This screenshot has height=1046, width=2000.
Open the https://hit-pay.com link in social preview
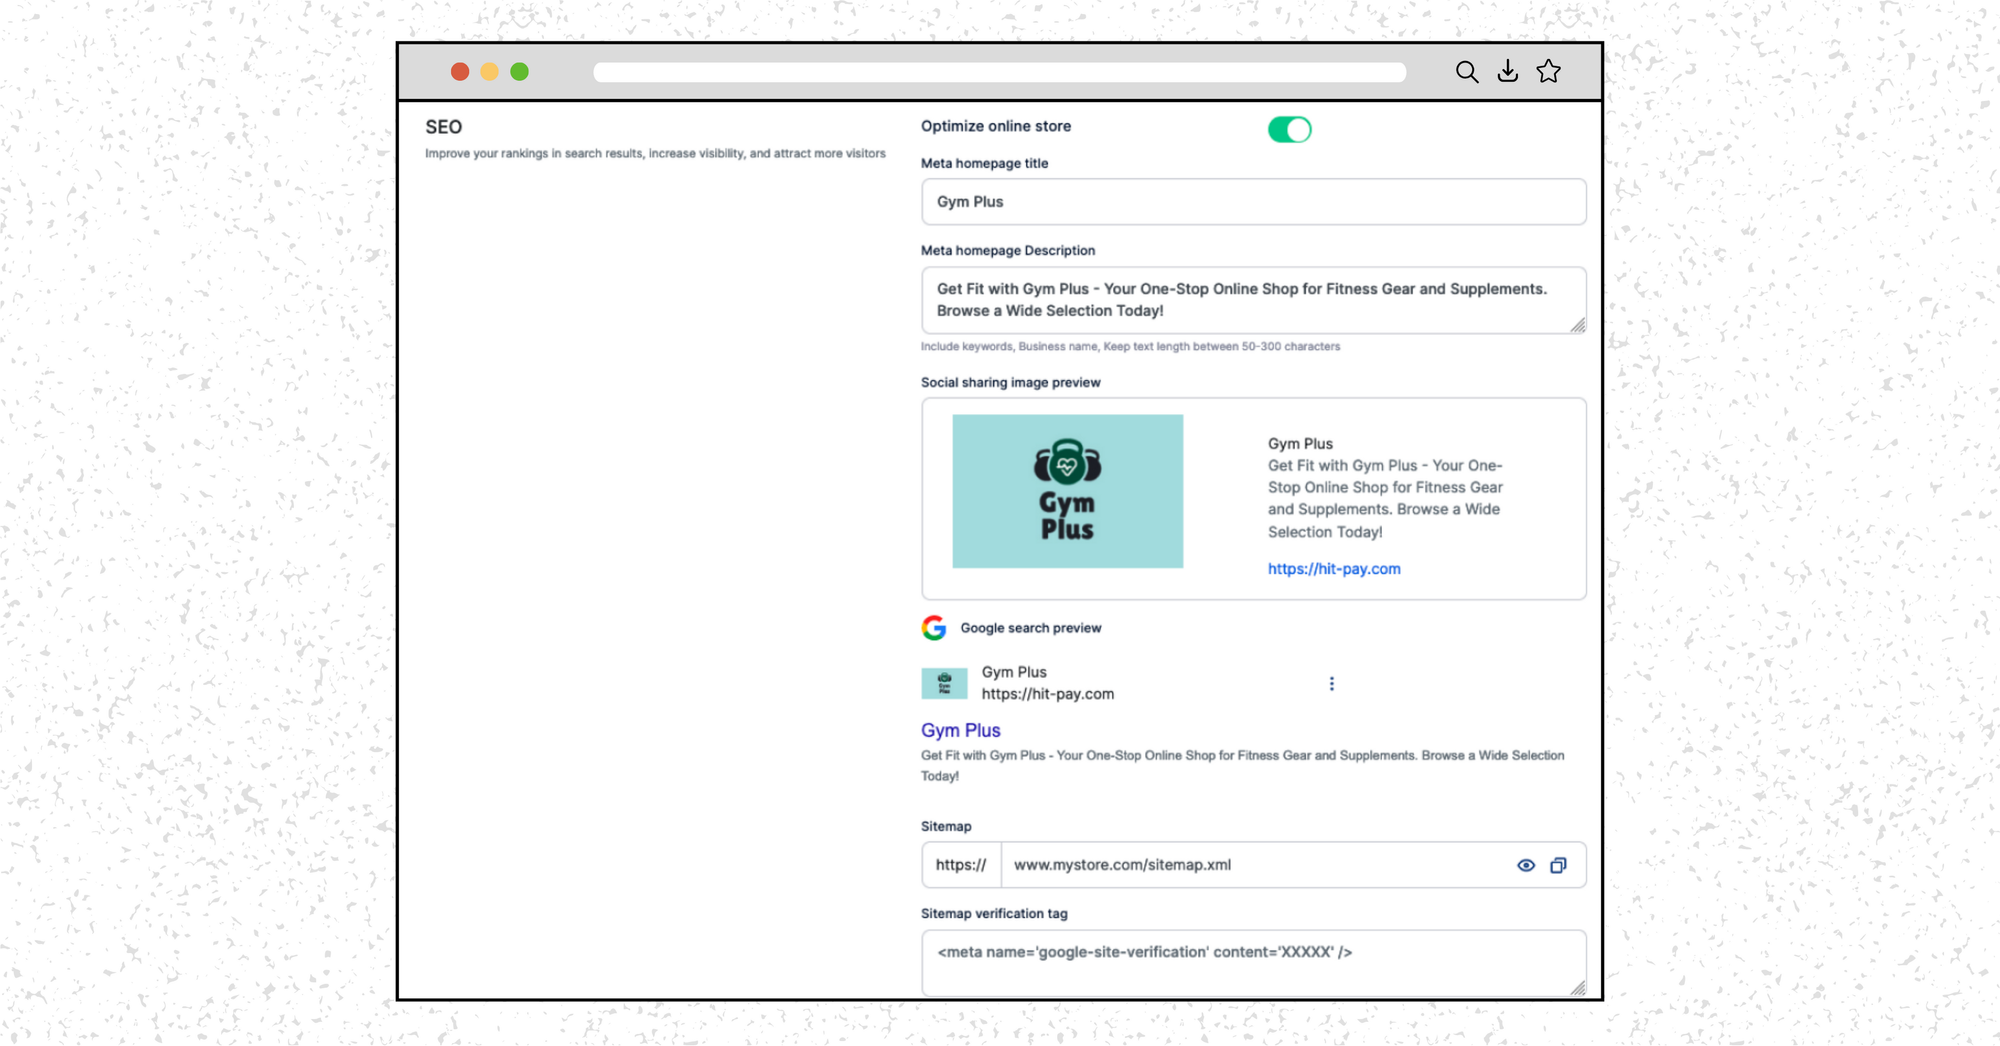pyautogui.click(x=1334, y=569)
